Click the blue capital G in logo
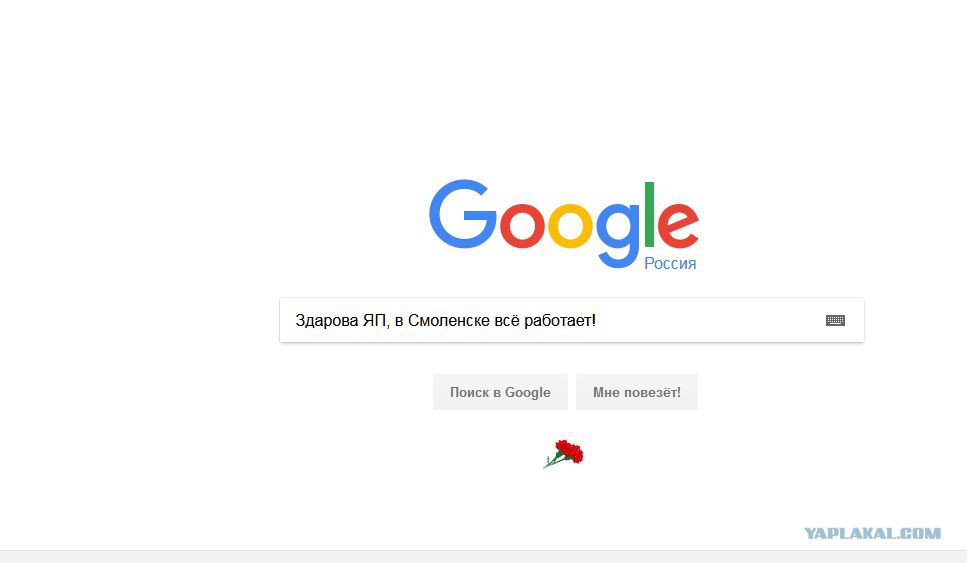The image size is (967, 563). [x=463, y=214]
